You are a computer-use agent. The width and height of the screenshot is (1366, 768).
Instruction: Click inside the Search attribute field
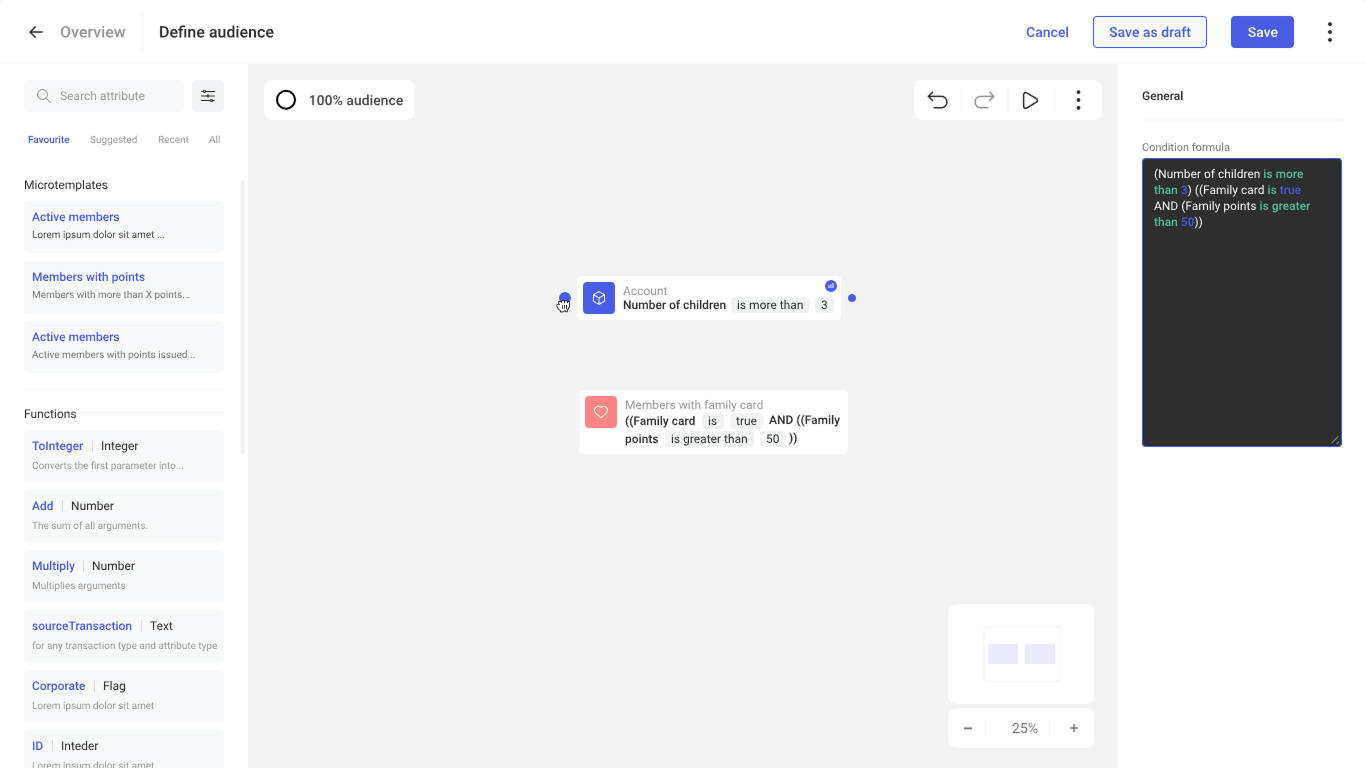(x=103, y=95)
